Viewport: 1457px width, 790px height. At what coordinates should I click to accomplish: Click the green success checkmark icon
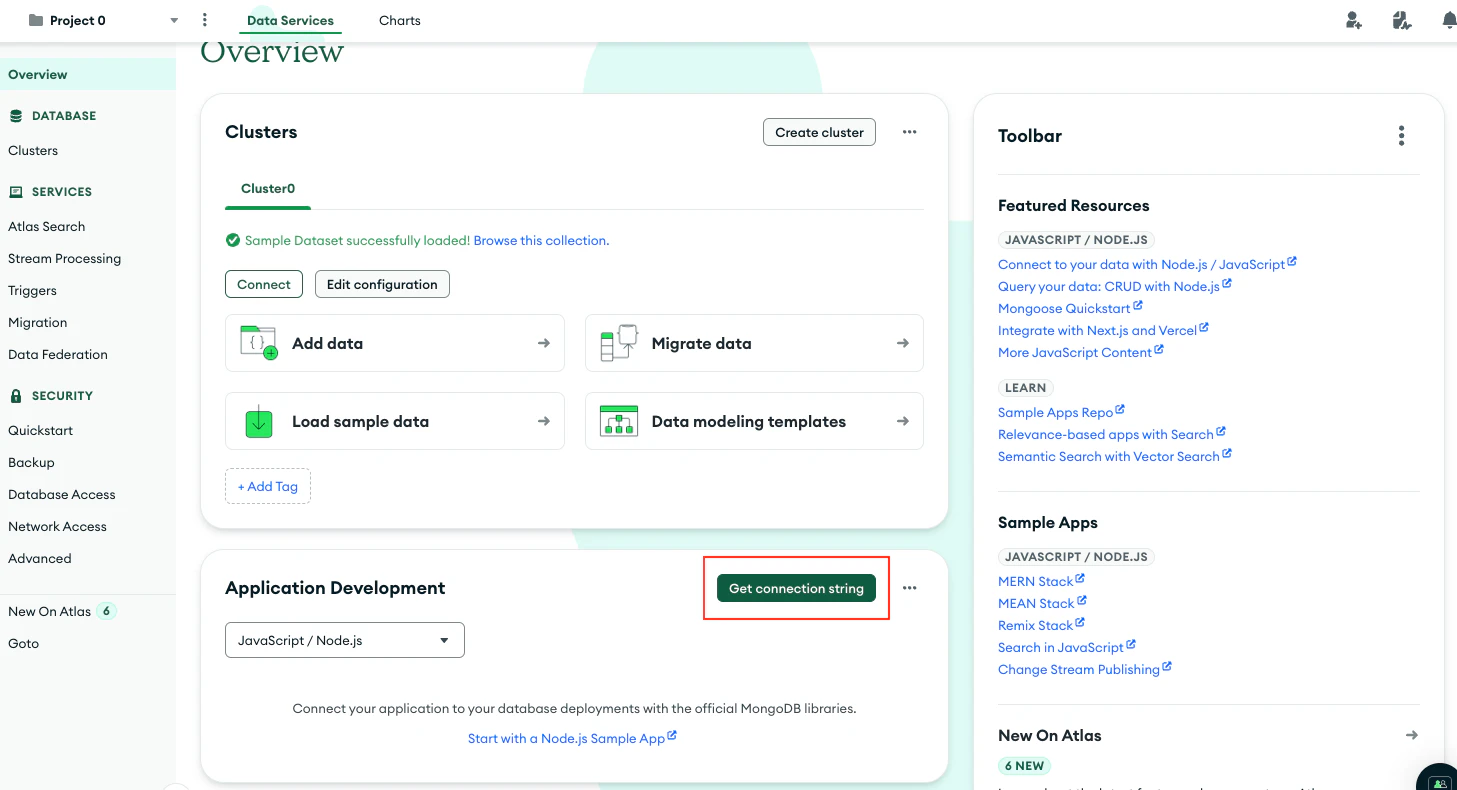(x=233, y=240)
